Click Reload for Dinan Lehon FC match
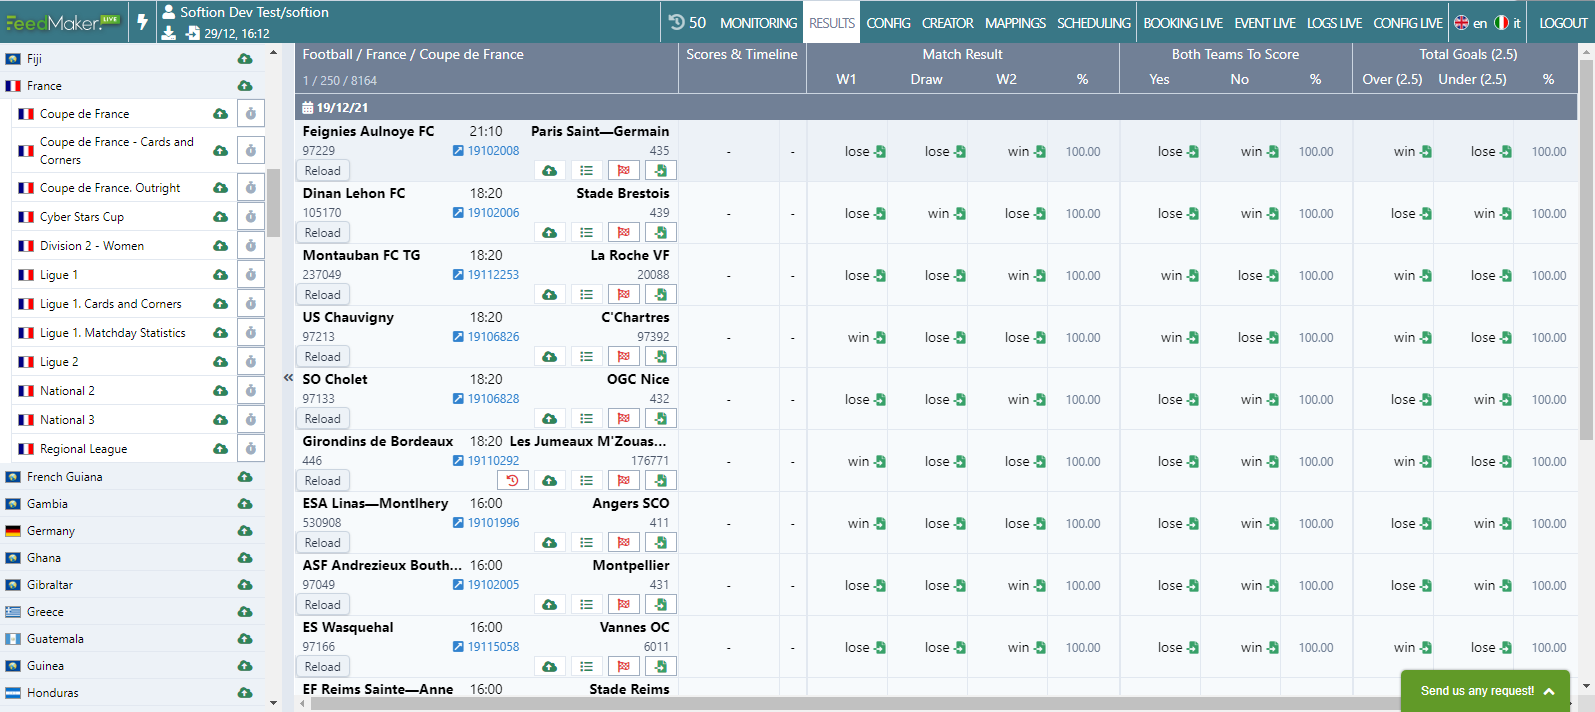The height and width of the screenshot is (712, 1595). pyautogui.click(x=323, y=233)
